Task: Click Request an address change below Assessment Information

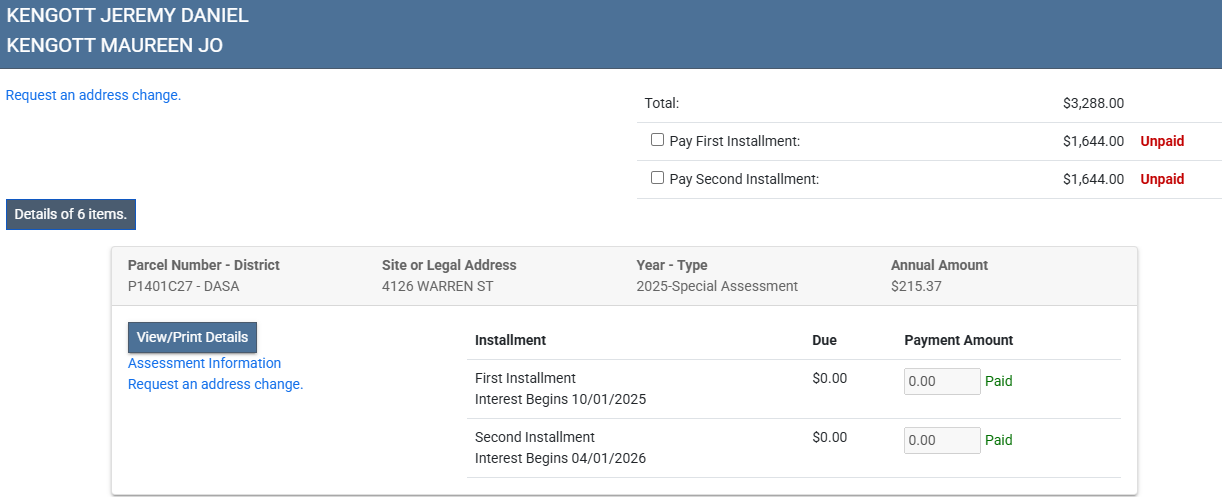Action: 215,385
